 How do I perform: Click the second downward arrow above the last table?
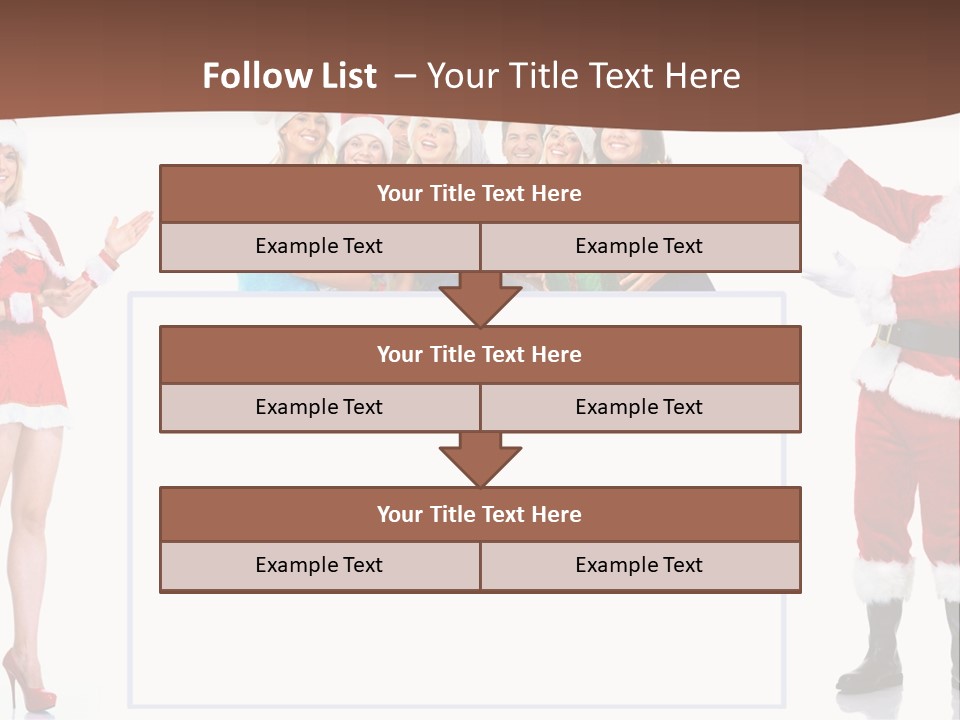(x=480, y=460)
